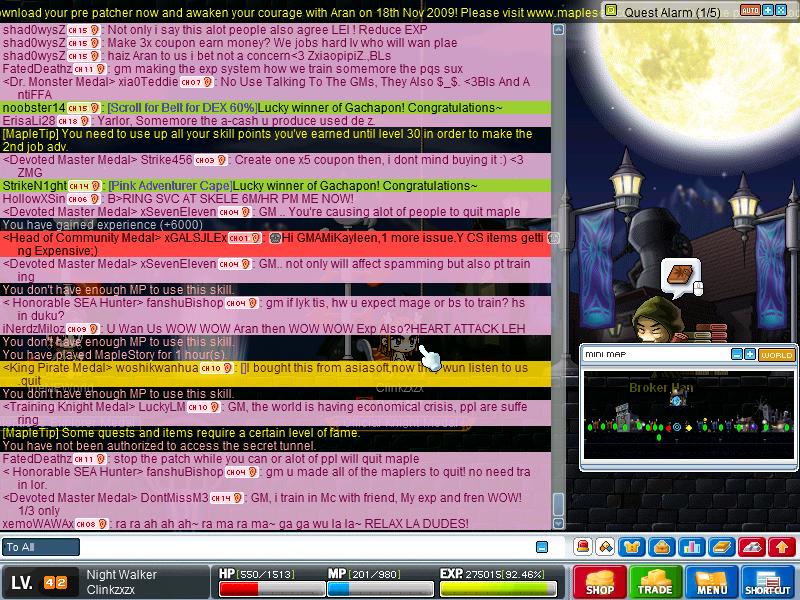Open the 'To All' chat target selector
The image size is (800, 600).
click(41, 547)
